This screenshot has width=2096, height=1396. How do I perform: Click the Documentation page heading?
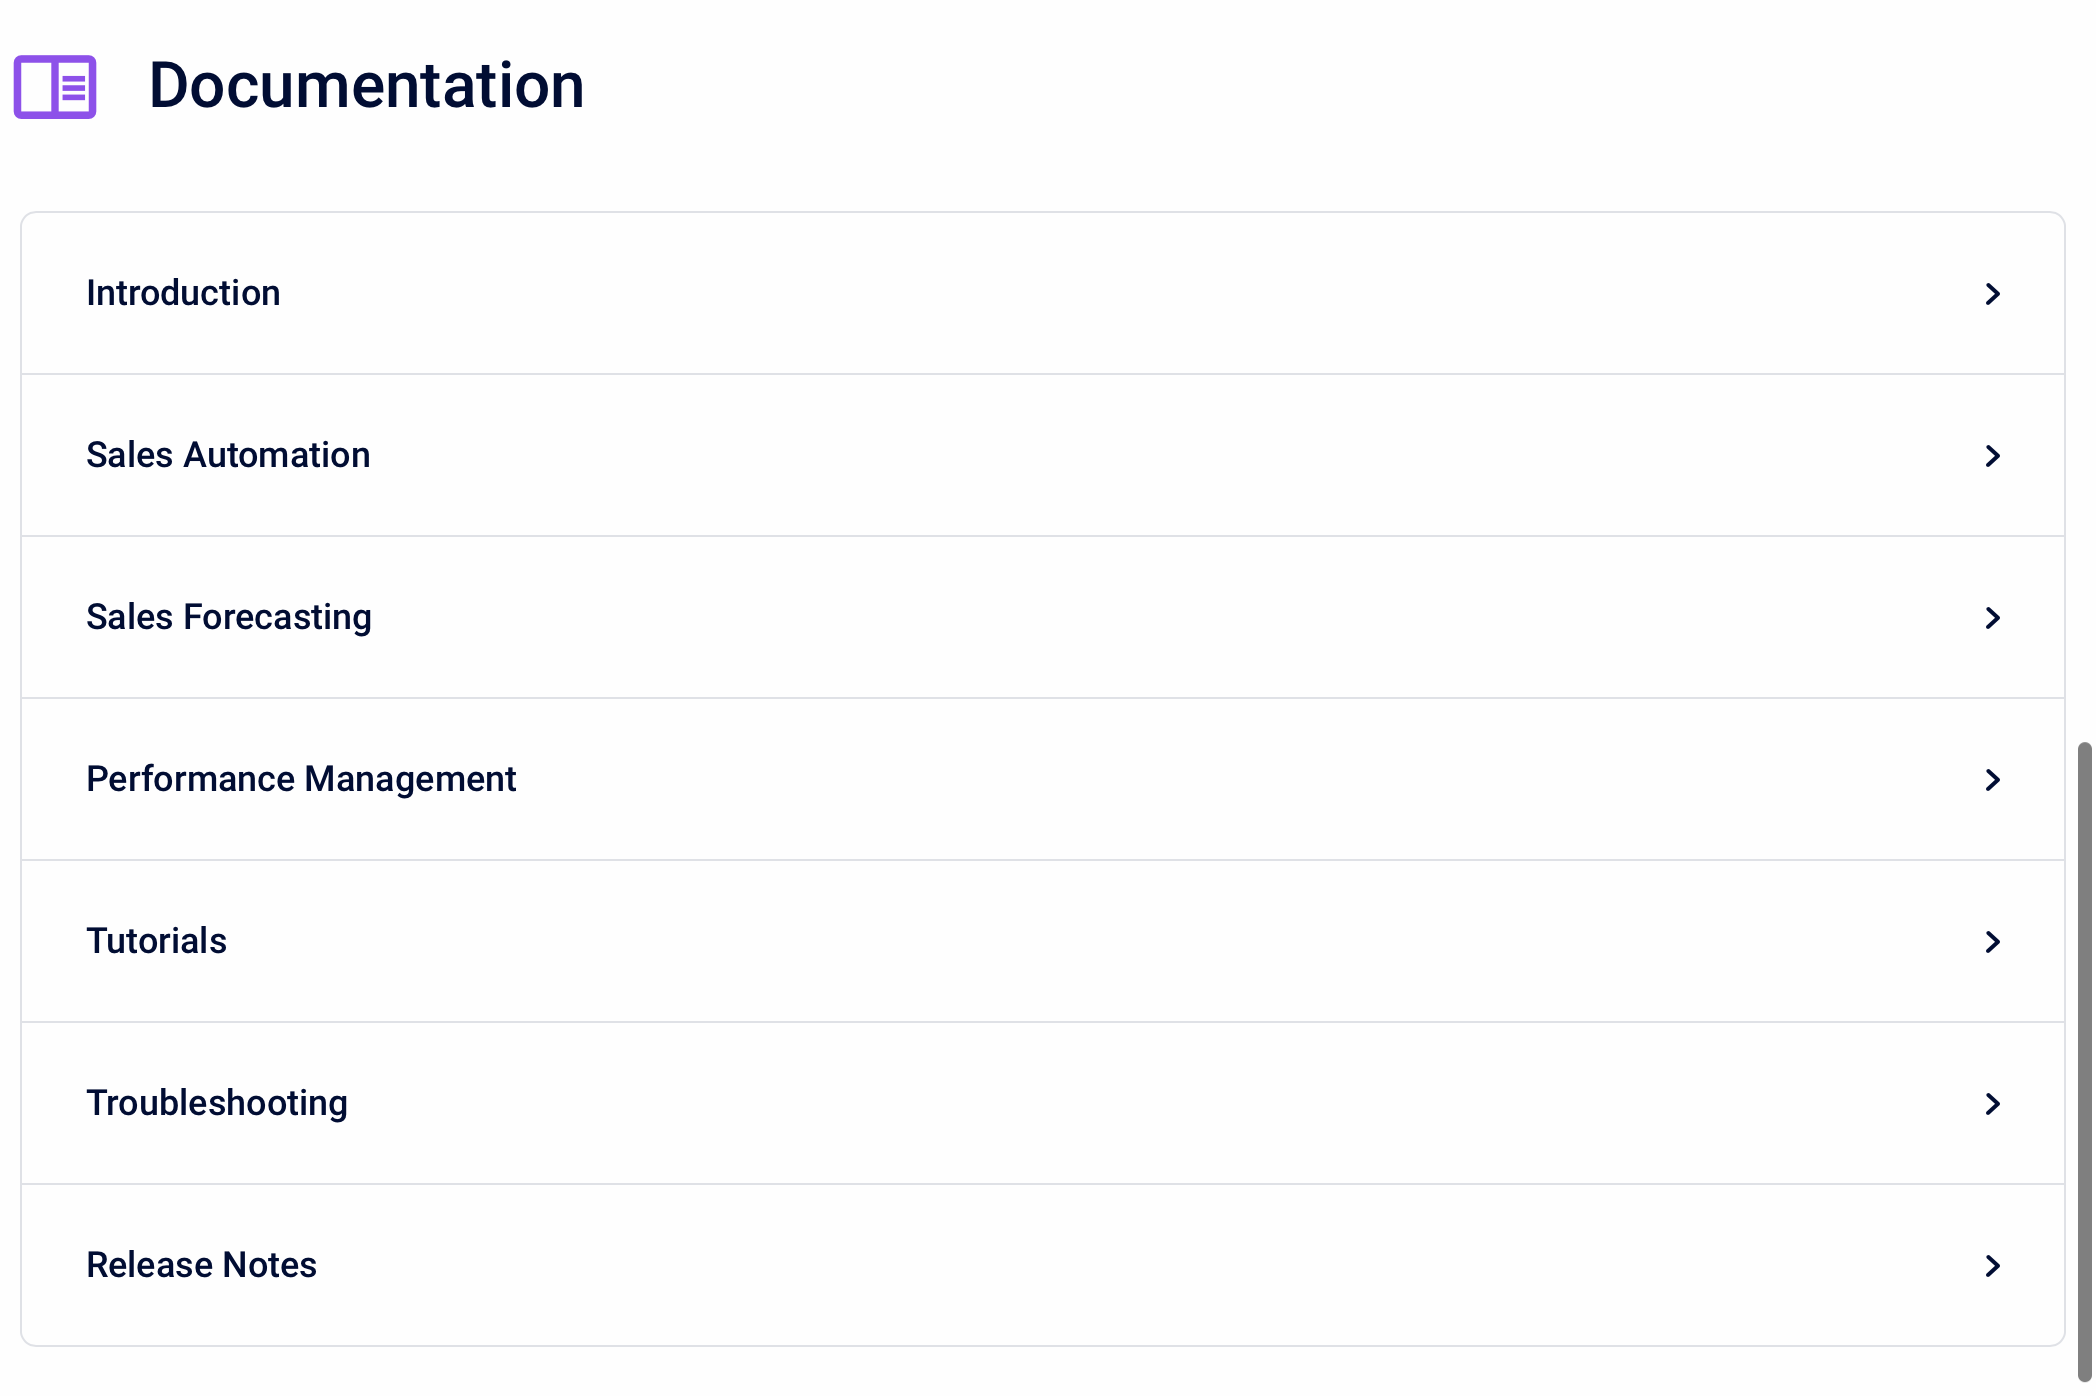[367, 86]
